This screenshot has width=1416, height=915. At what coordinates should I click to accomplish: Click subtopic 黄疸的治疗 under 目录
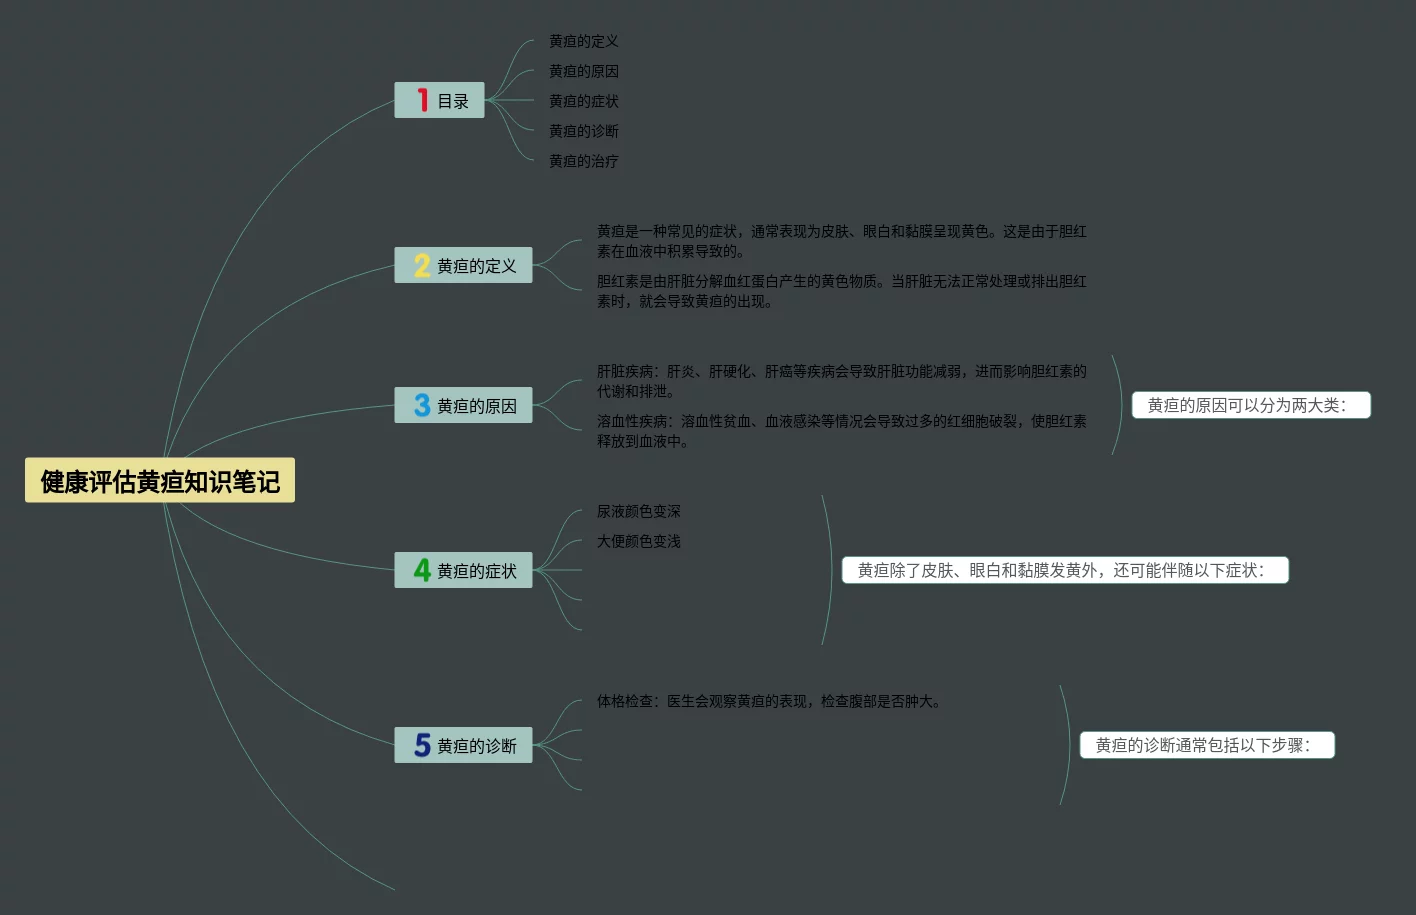coord(584,161)
